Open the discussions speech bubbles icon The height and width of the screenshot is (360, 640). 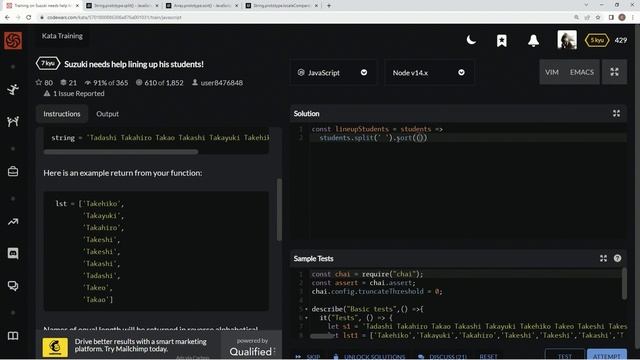pos(13,286)
